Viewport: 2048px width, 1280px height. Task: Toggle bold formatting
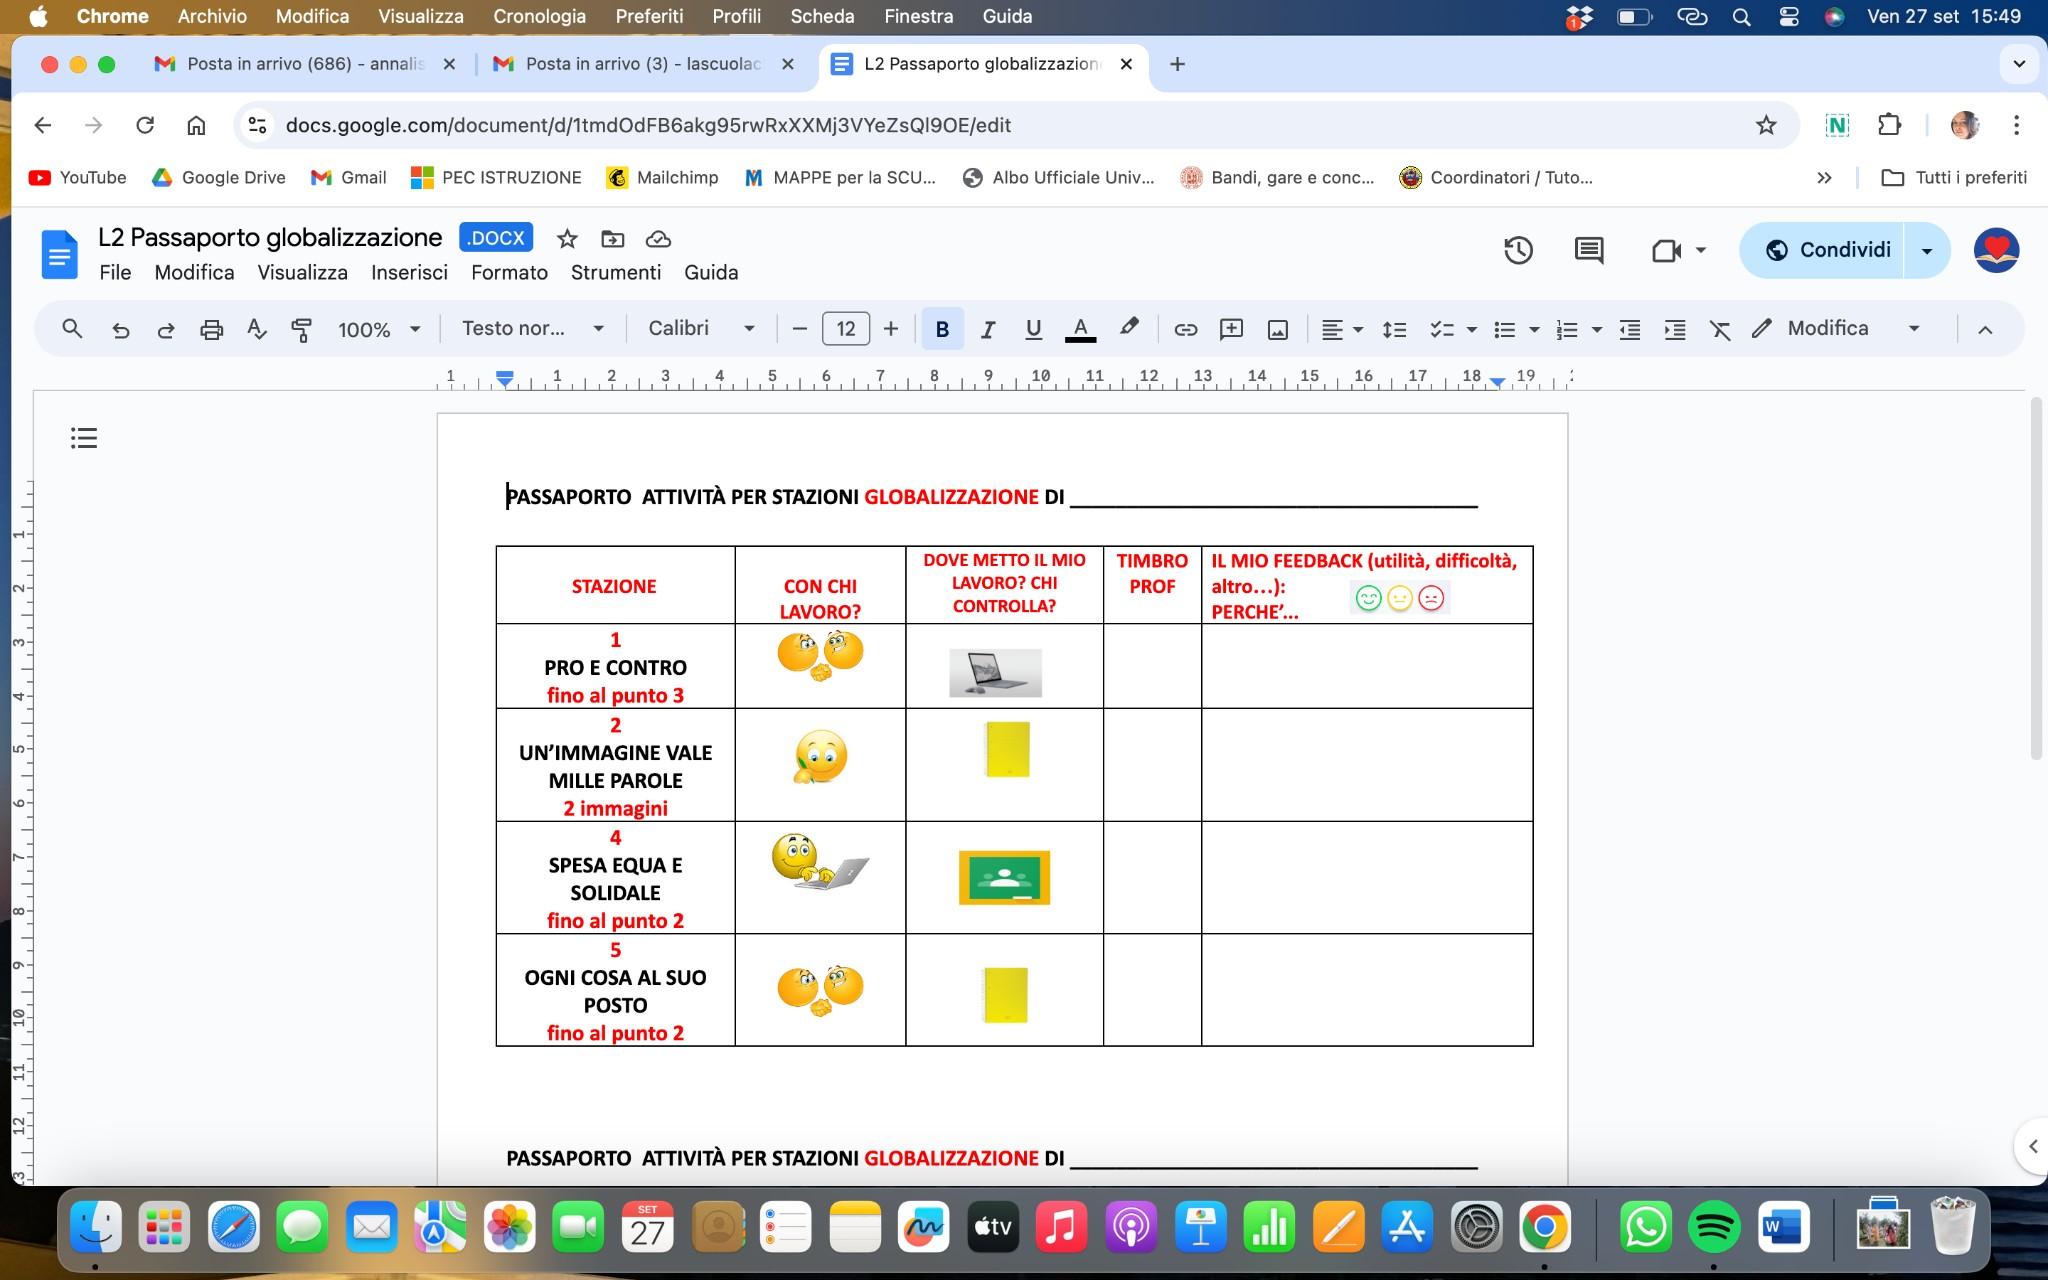(x=941, y=329)
